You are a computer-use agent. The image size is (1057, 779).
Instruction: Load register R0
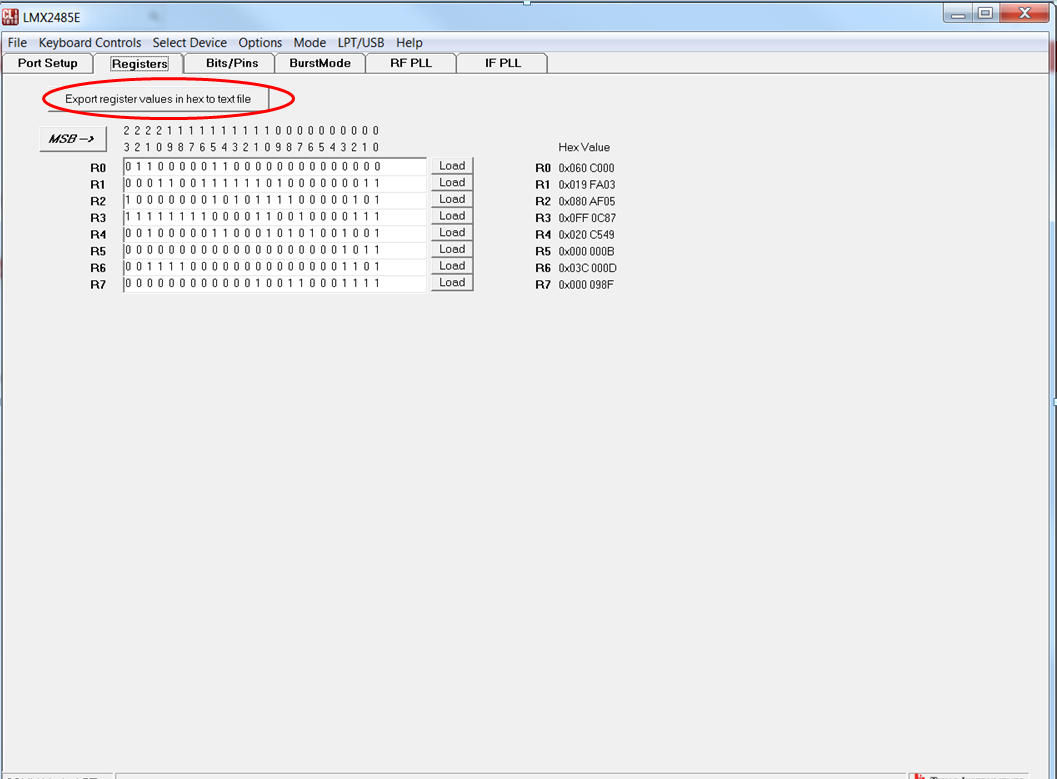(452, 166)
